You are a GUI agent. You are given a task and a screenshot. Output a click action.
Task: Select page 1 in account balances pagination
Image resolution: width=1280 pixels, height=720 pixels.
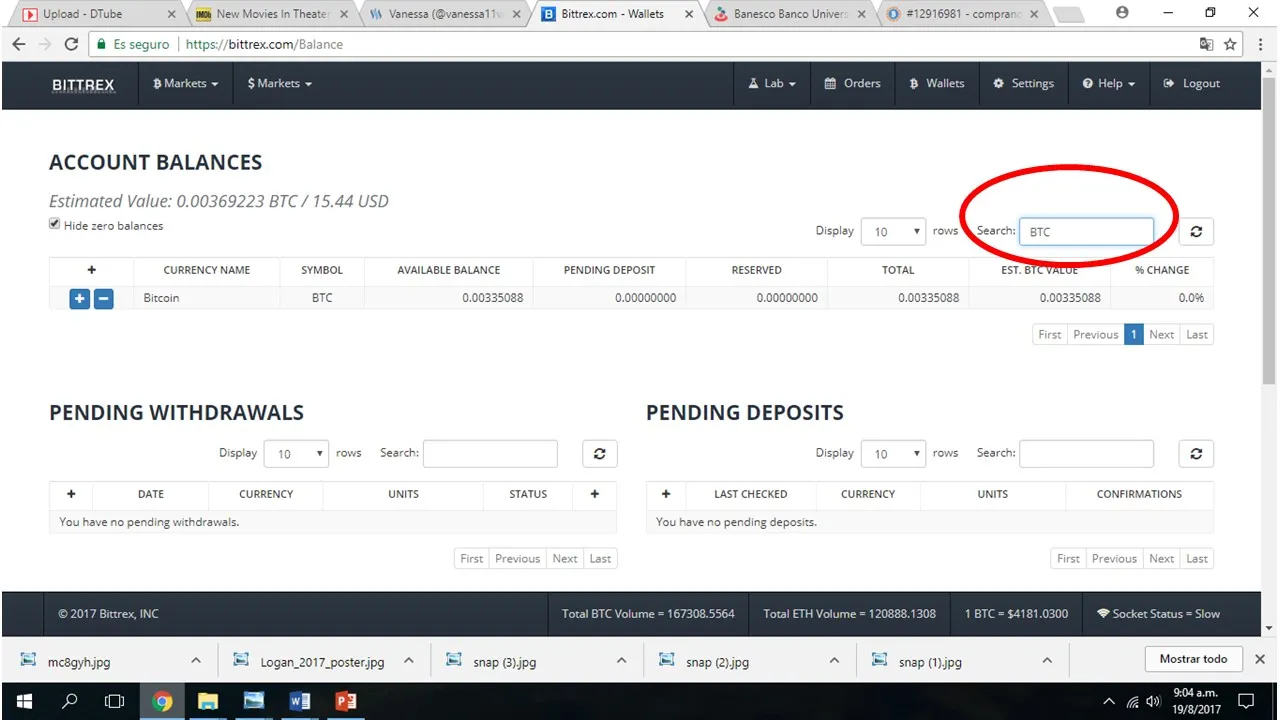pyautogui.click(x=1133, y=335)
